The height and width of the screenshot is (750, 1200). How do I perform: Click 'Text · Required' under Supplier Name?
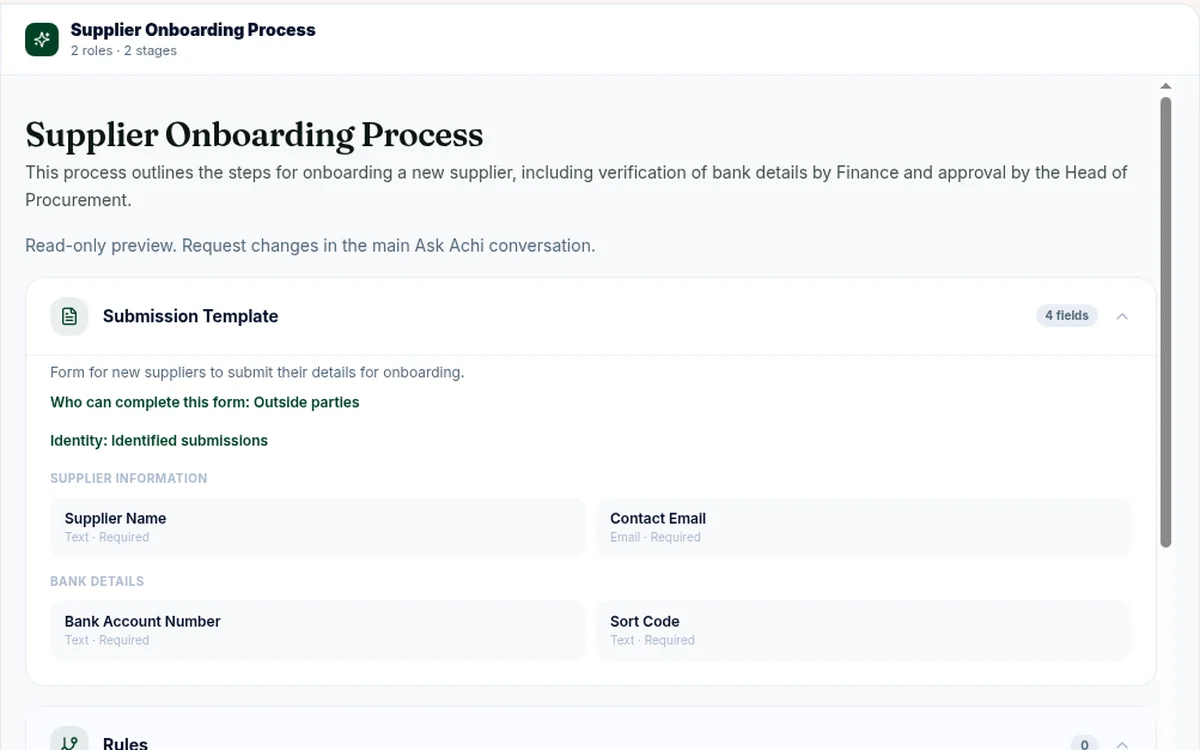tap(107, 537)
